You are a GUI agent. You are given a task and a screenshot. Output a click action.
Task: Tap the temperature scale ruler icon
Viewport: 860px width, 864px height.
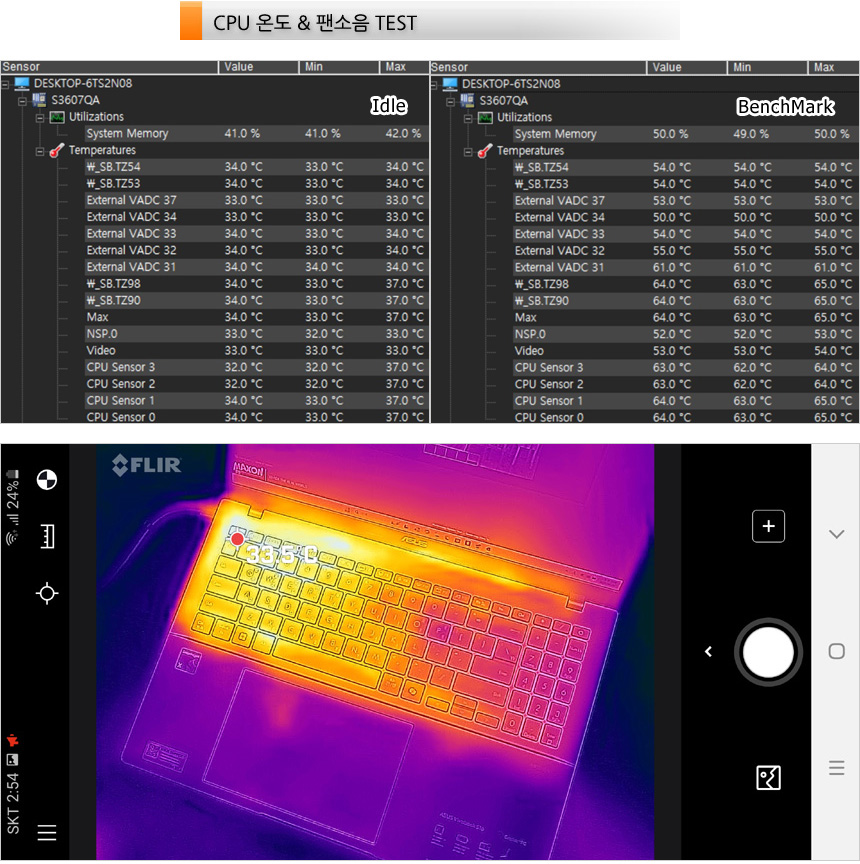point(46,537)
